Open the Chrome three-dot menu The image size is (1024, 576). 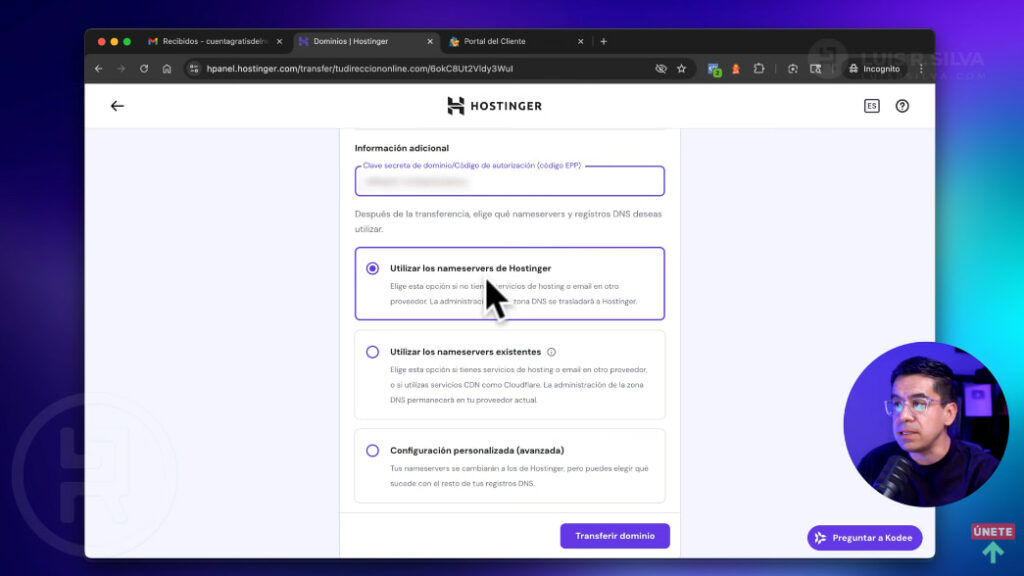pos(921,69)
